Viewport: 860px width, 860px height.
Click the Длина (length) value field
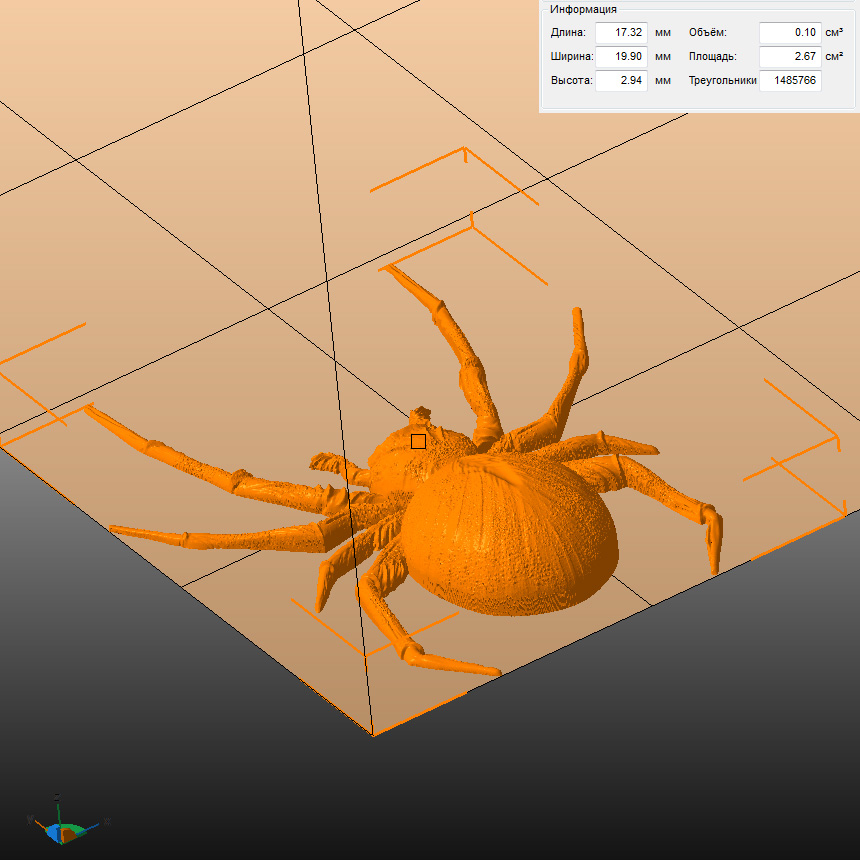click(x=621, y=33)
